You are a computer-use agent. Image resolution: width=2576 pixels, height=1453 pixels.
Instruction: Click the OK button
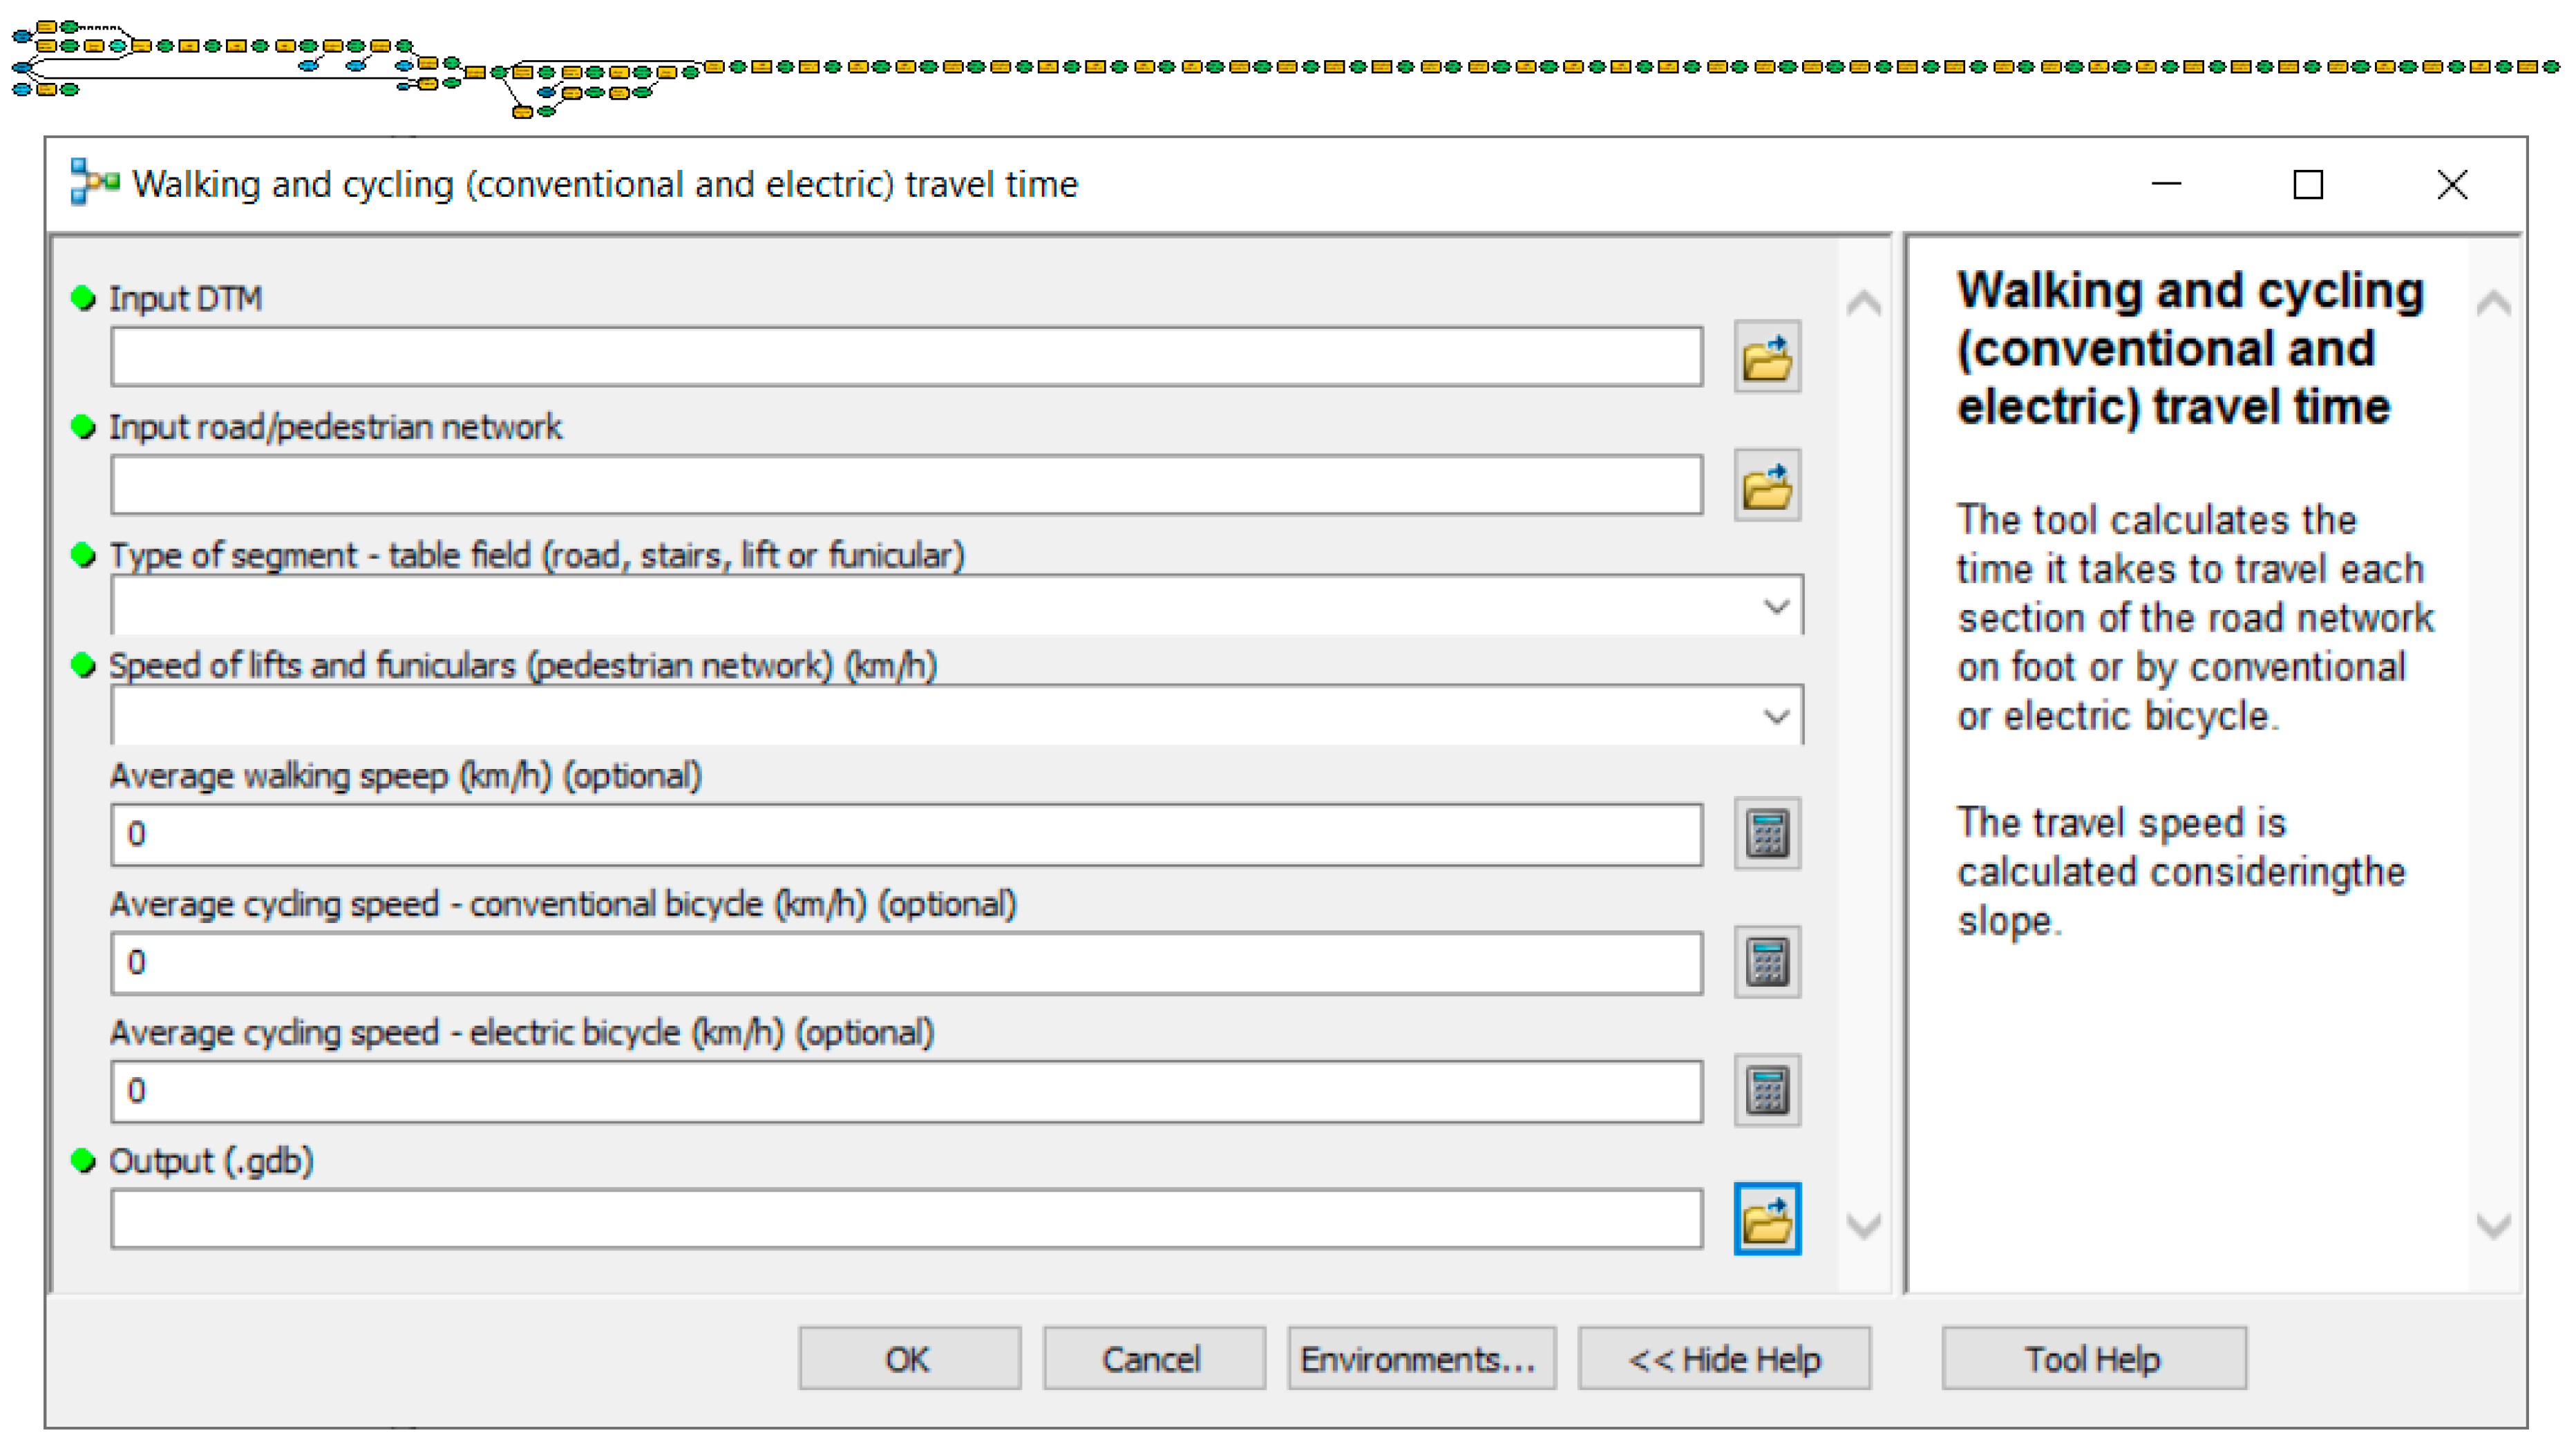point(908,1359)
